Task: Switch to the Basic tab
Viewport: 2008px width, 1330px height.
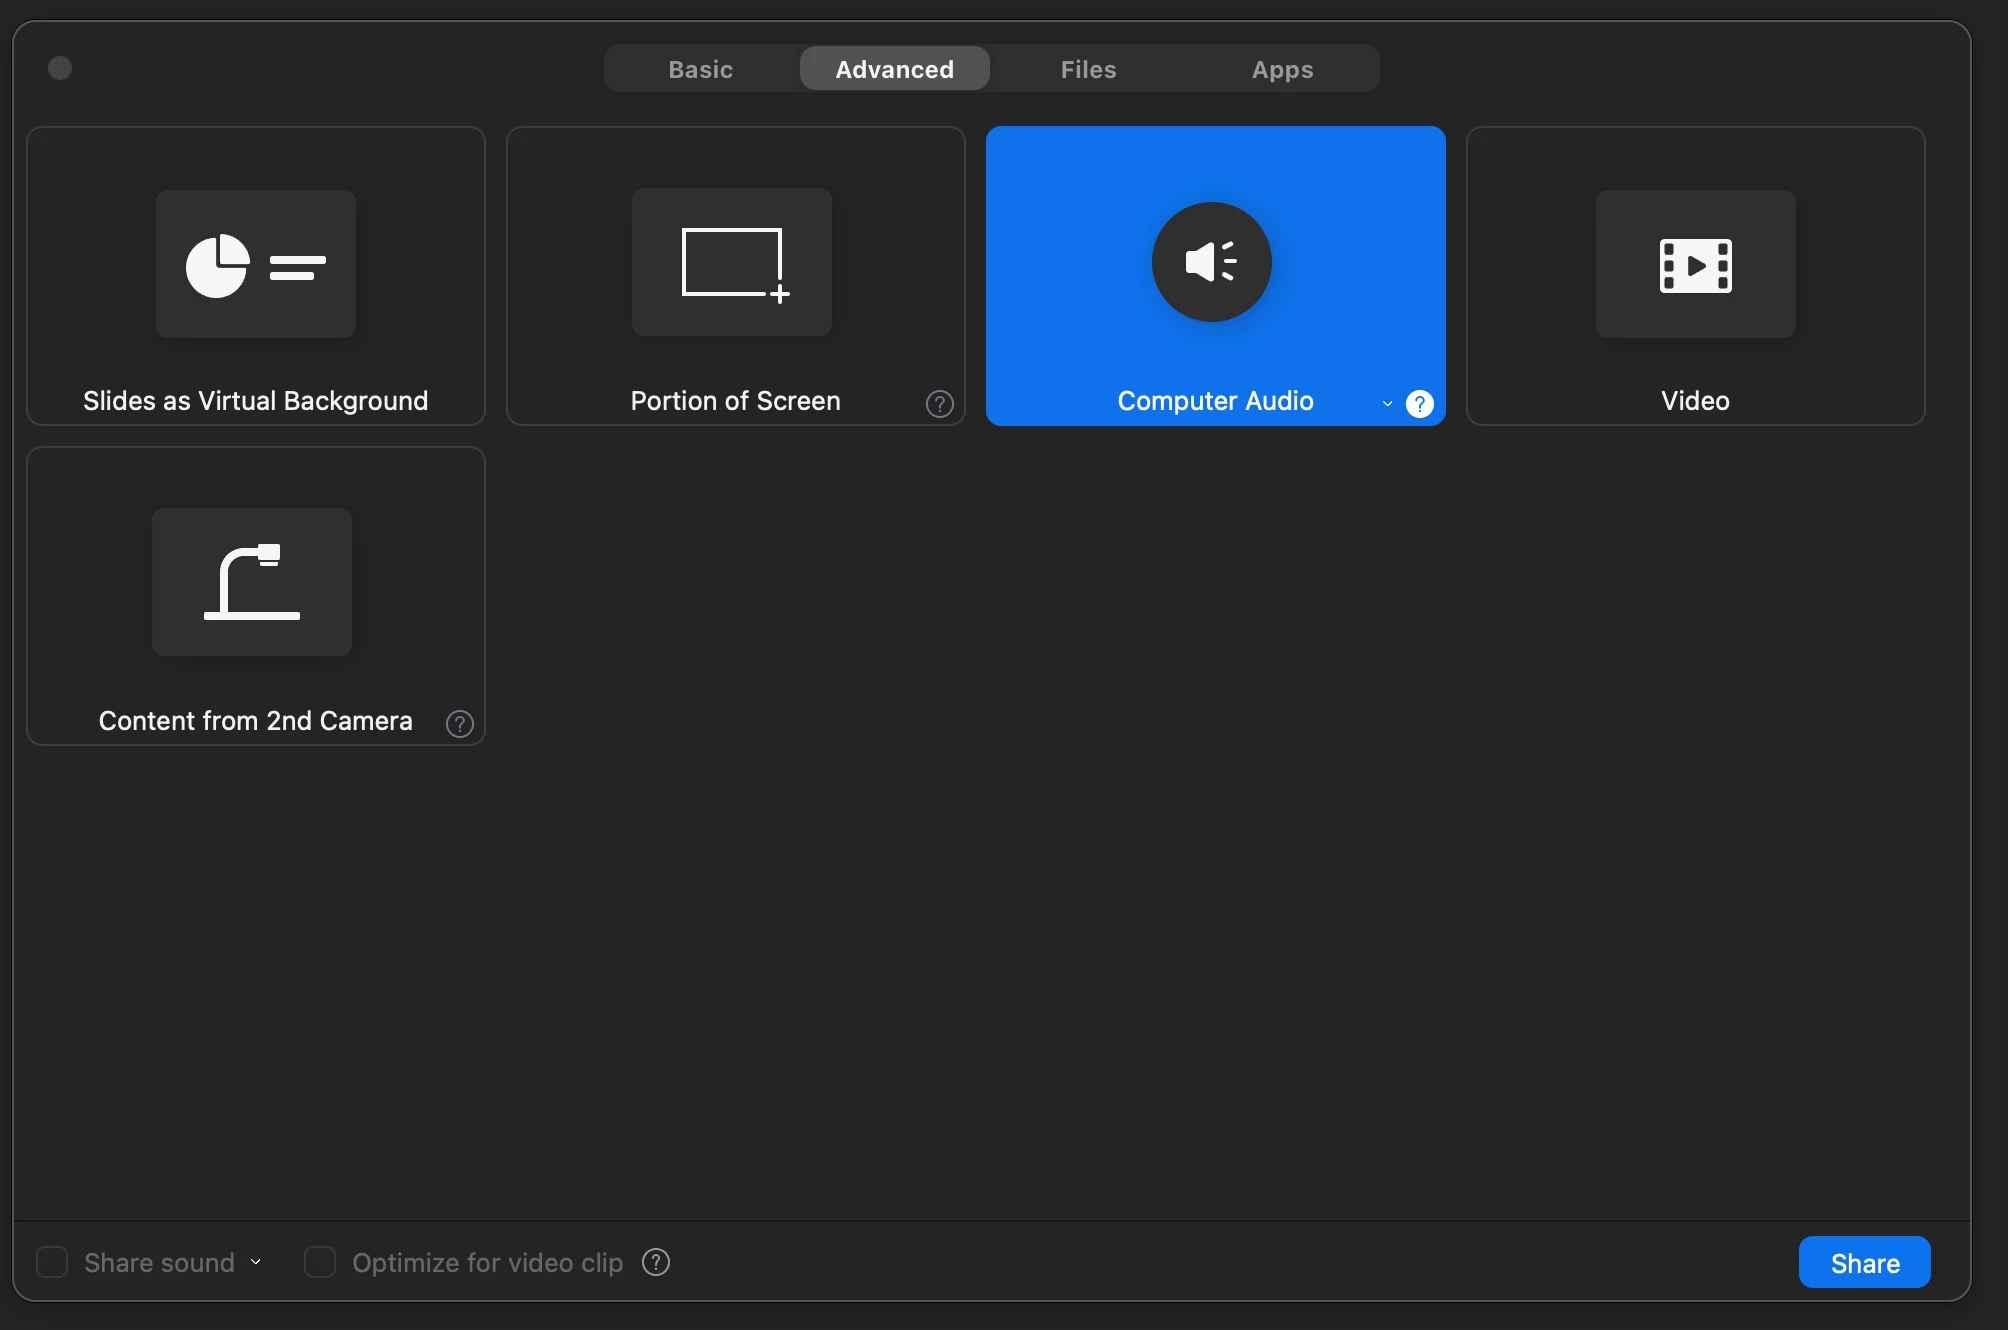Action: tap(700, 69)
